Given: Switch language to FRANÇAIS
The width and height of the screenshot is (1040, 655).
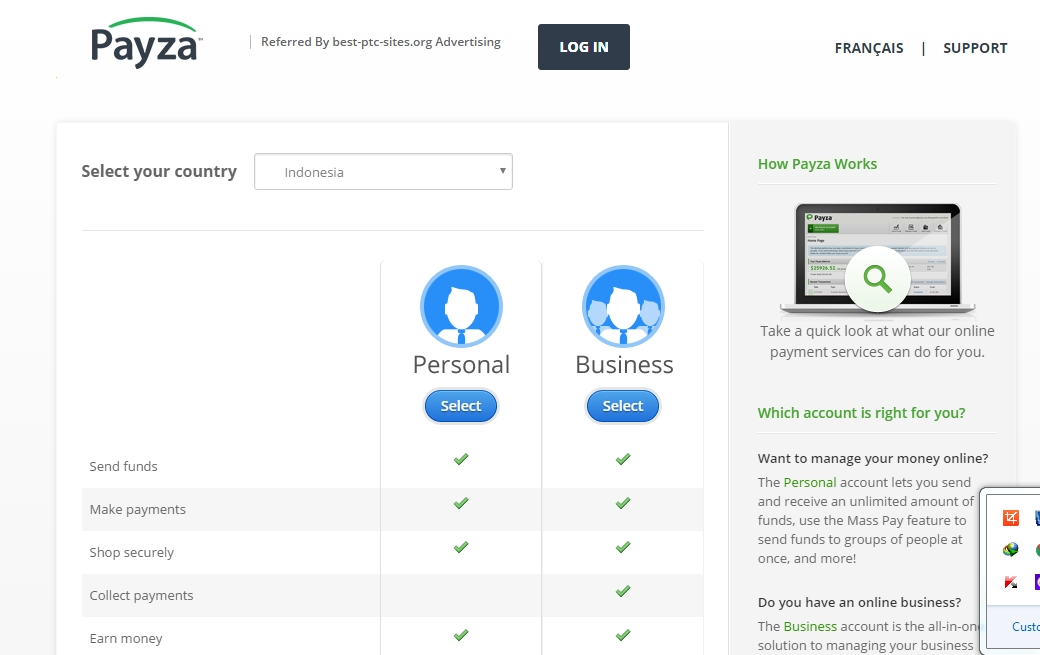Looking at the screenshot, I should [869, 48].
